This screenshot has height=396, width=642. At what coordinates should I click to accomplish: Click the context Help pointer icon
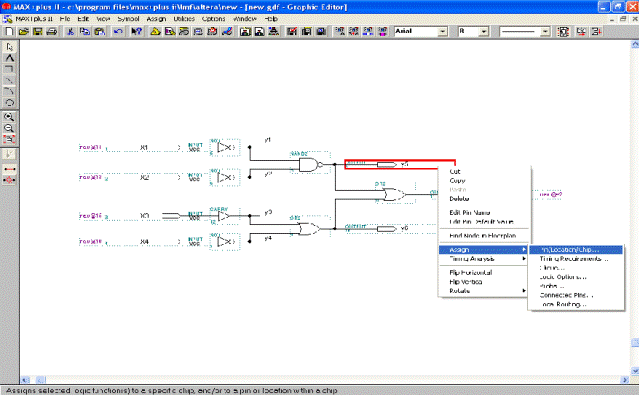click(x=136, y=32)
